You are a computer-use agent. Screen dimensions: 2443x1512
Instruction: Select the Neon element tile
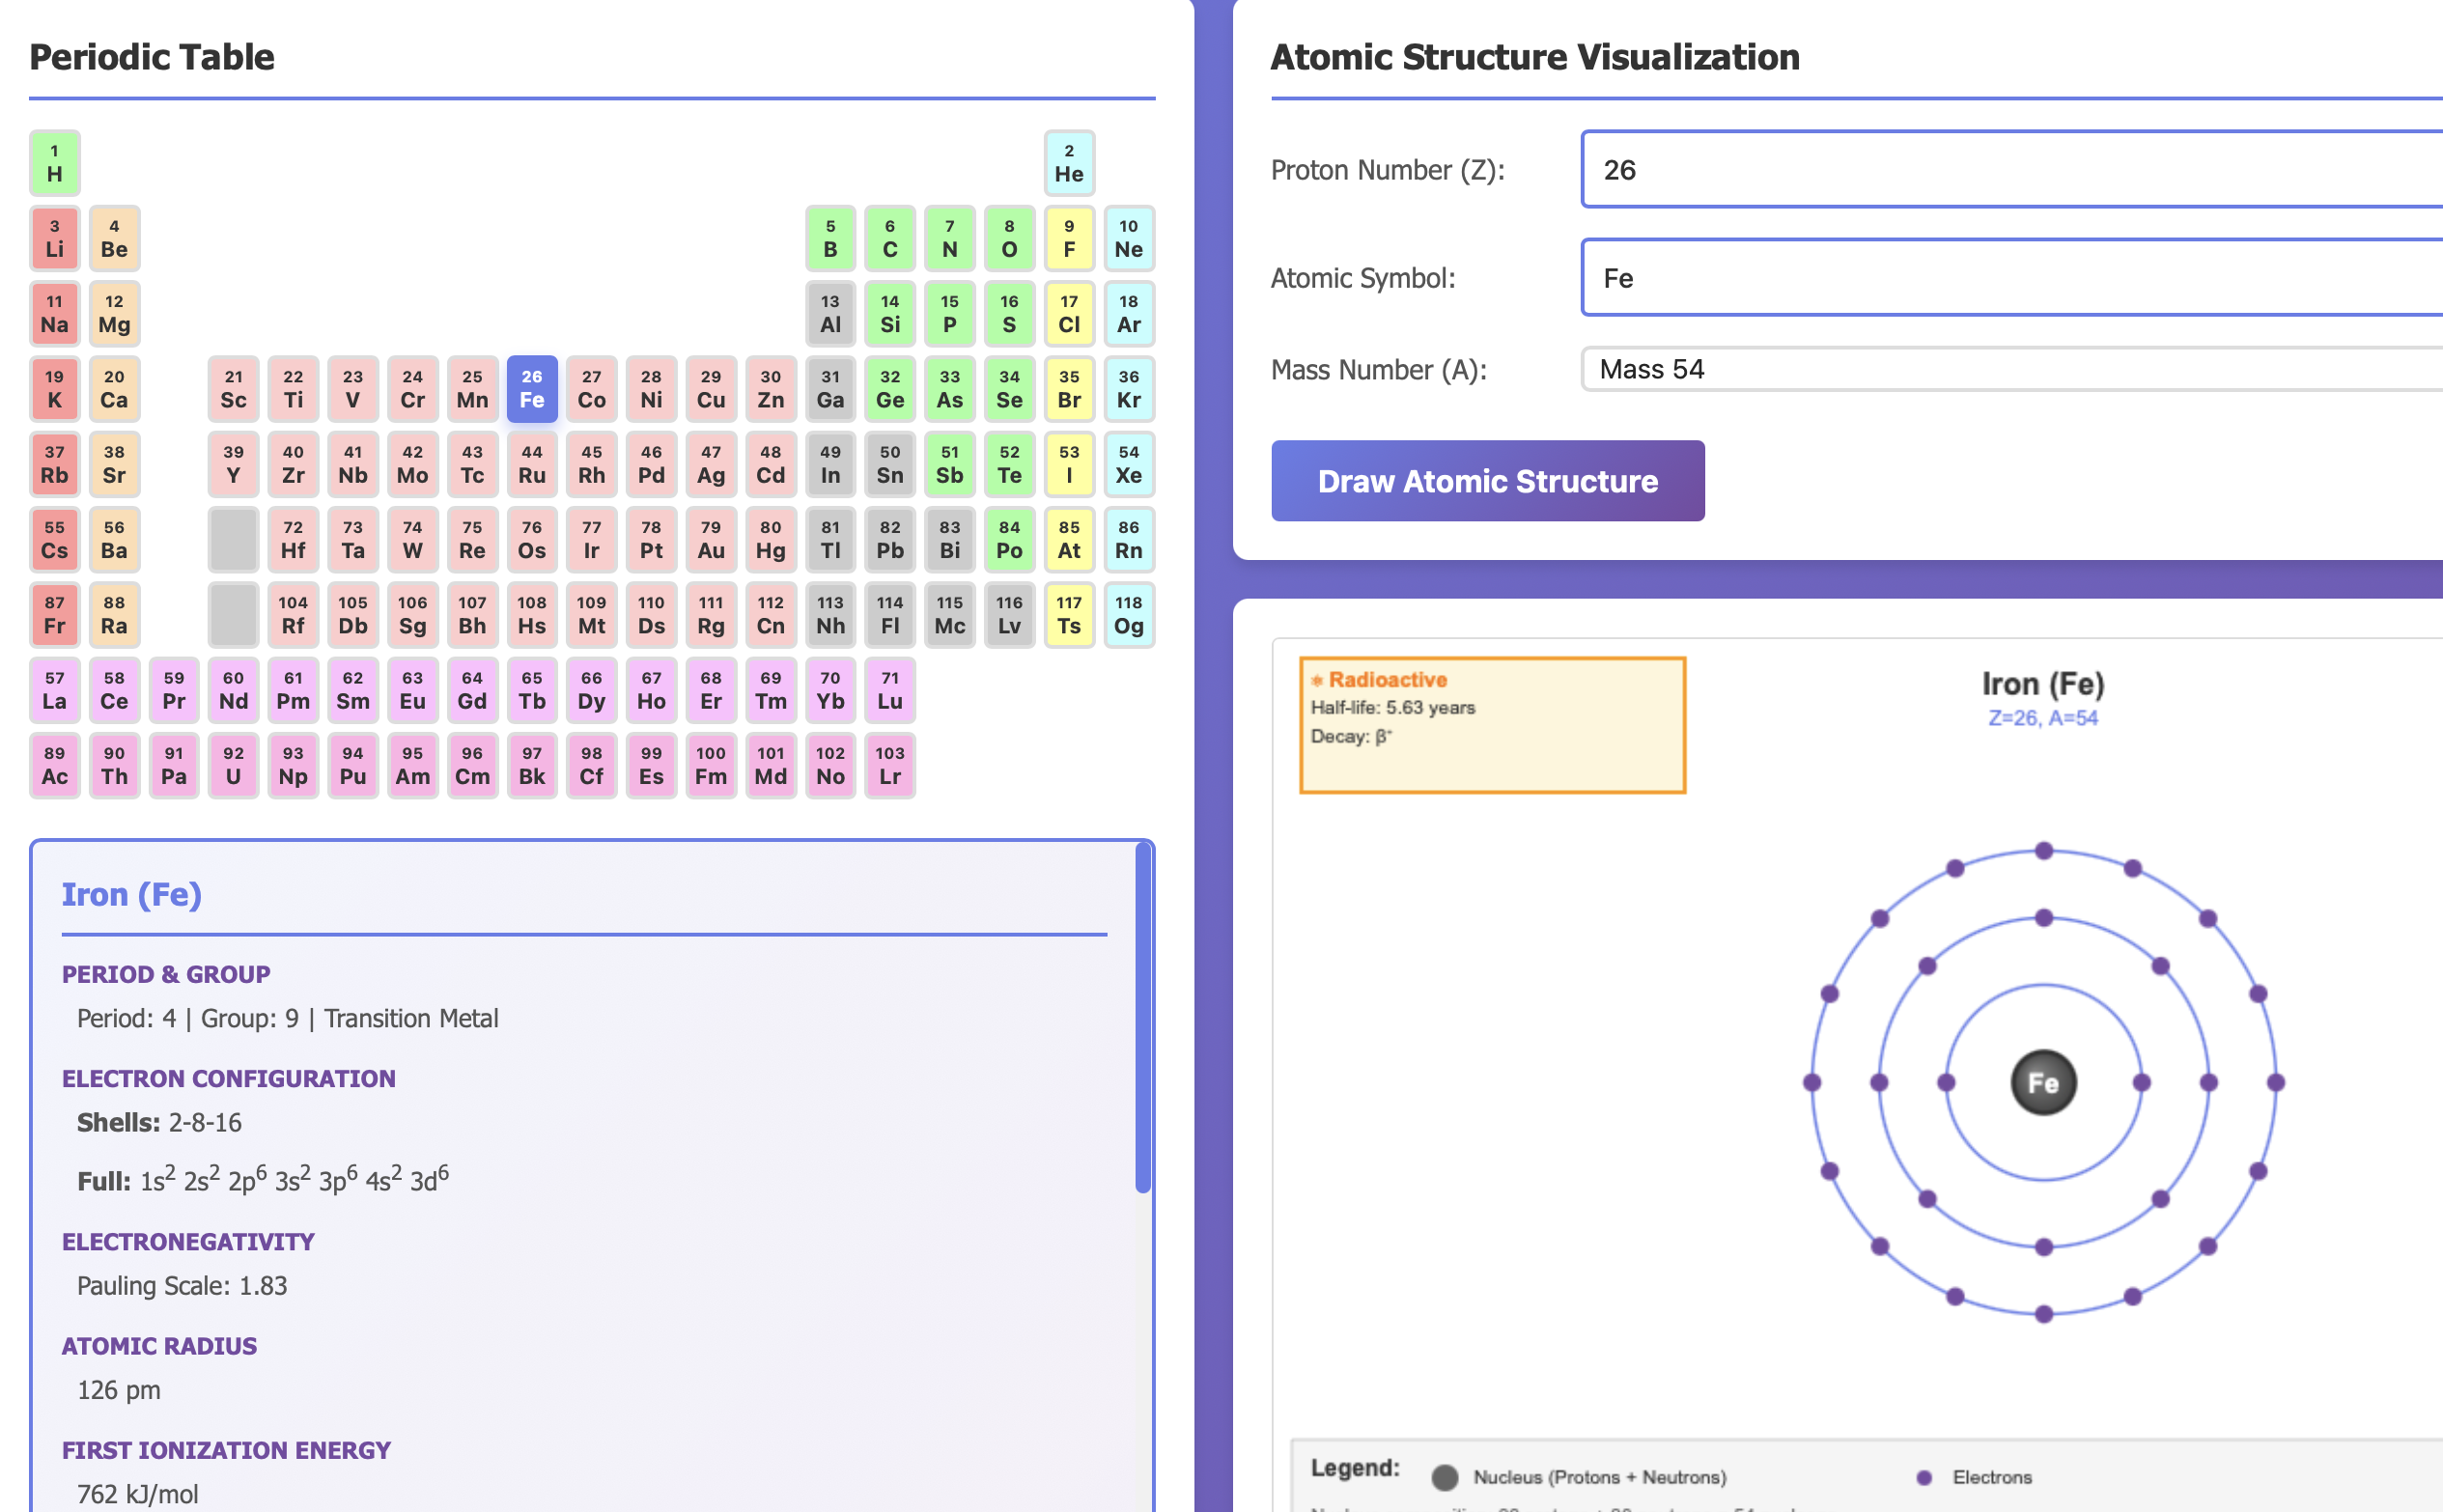pos(1129,238)
